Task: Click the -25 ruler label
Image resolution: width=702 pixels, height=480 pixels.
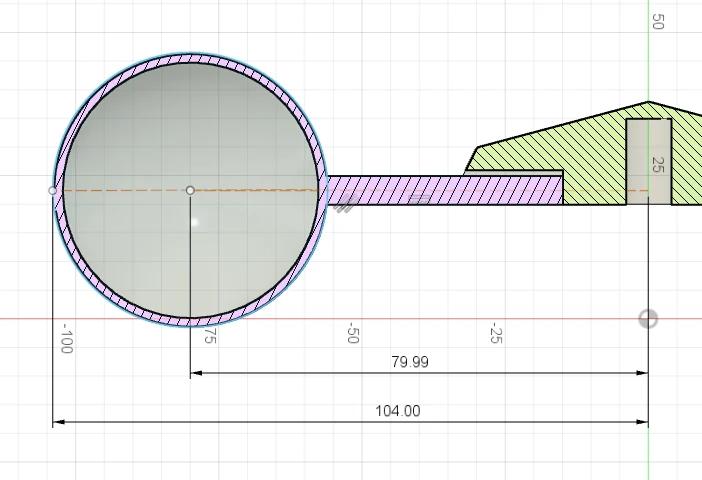Action: pos(496,334)
